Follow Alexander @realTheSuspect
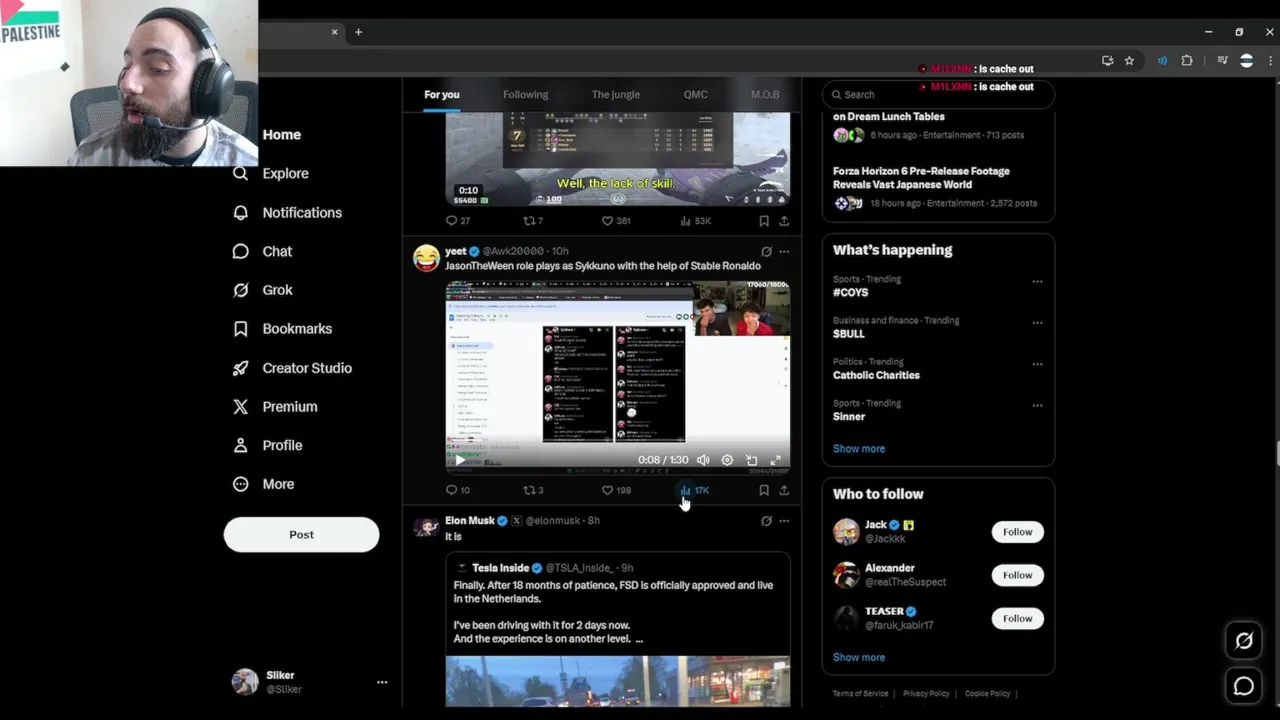Image resolution: width=1280 pixels, height=720 pixels. (x=1017, y=575)
